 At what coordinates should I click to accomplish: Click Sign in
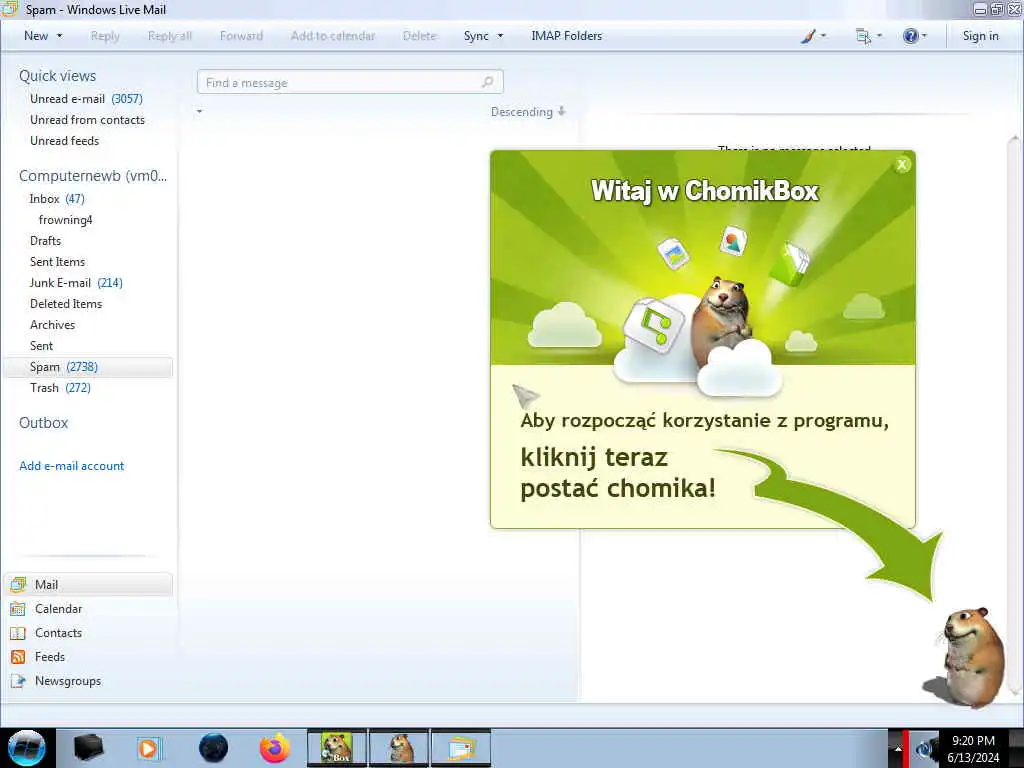click(980, 36)
